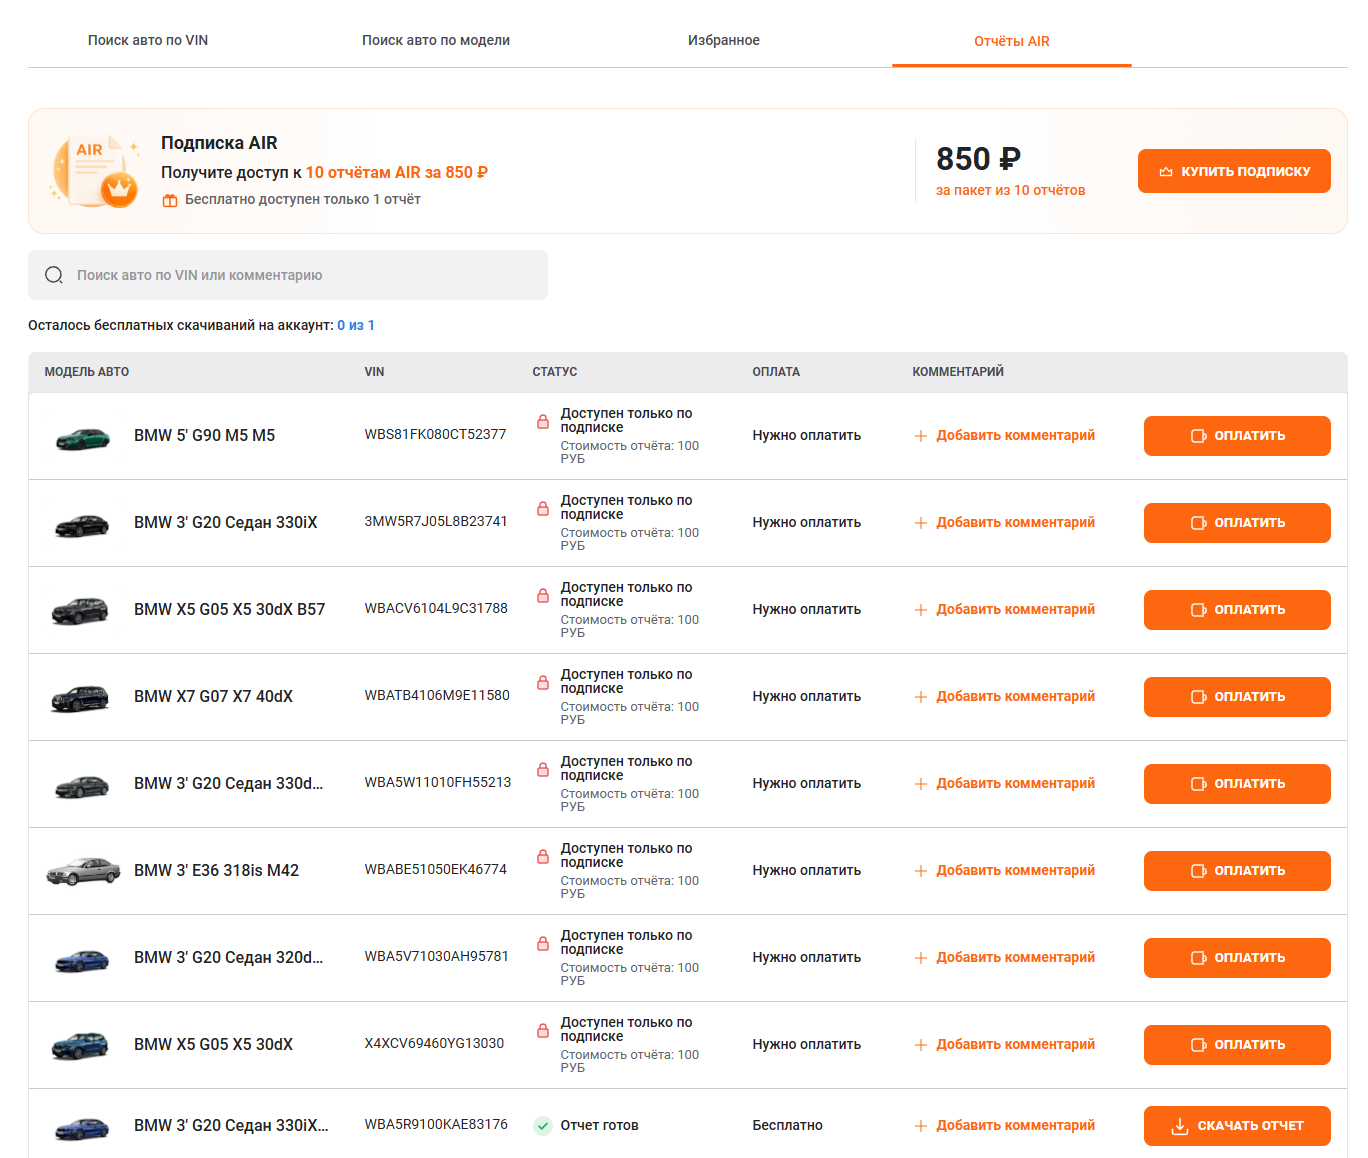Screen dimensions: 1368x1158
Task: Click the '10 отчётам AIR за 850 ₽' link
Action: click(x=397, y=172)
